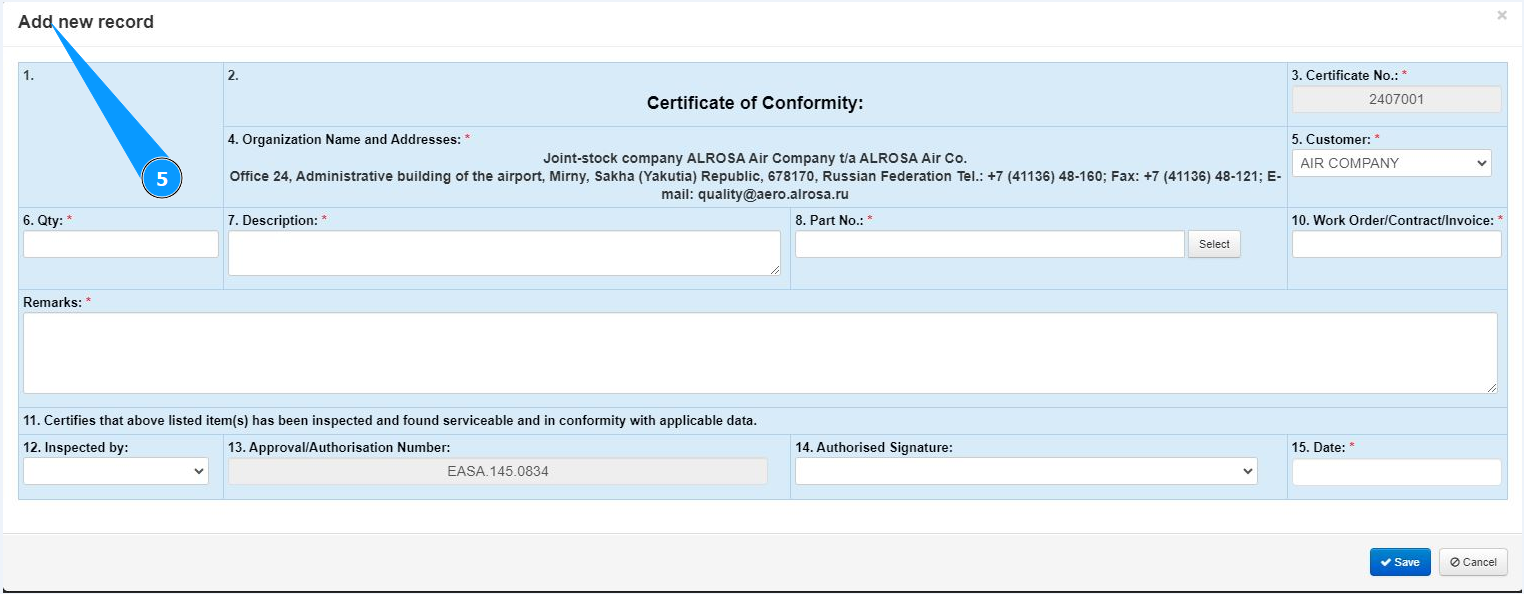Click the Remarks box resize handle
This screenshot has height=594, width=1524.
1492,388
